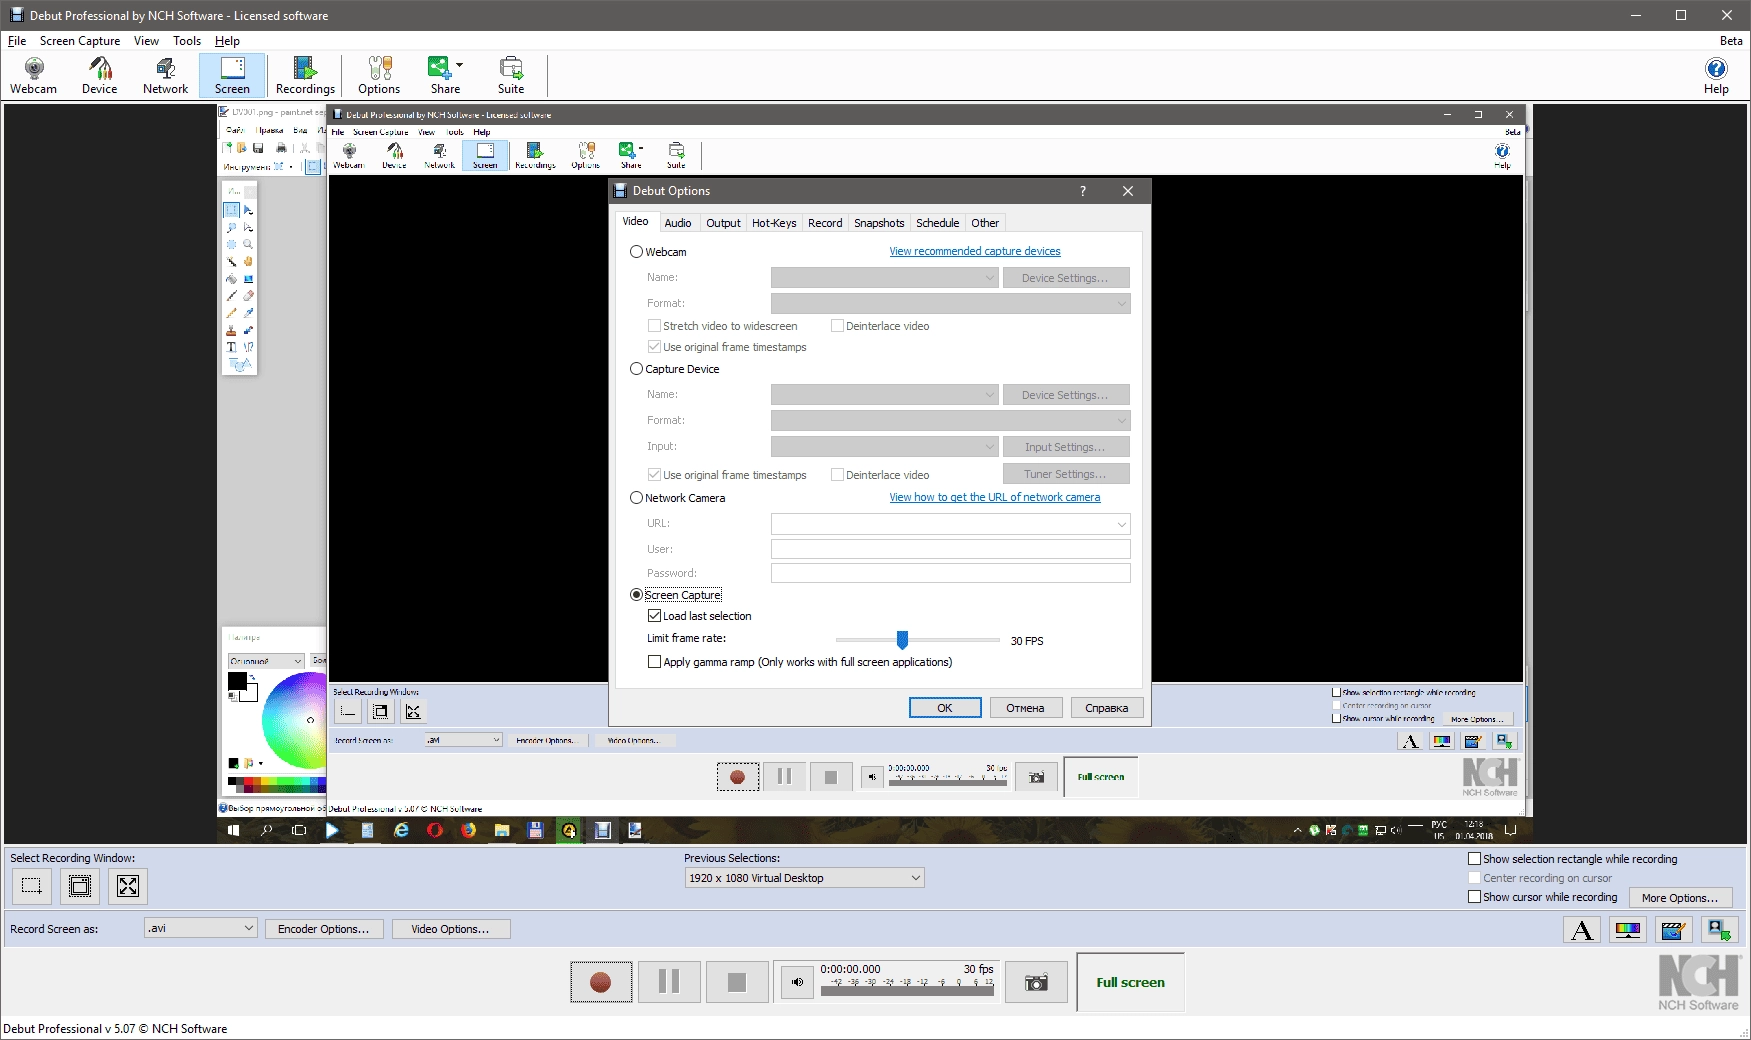
Task: Open the video effects clapperboard icon
Action: [1673, 930]
